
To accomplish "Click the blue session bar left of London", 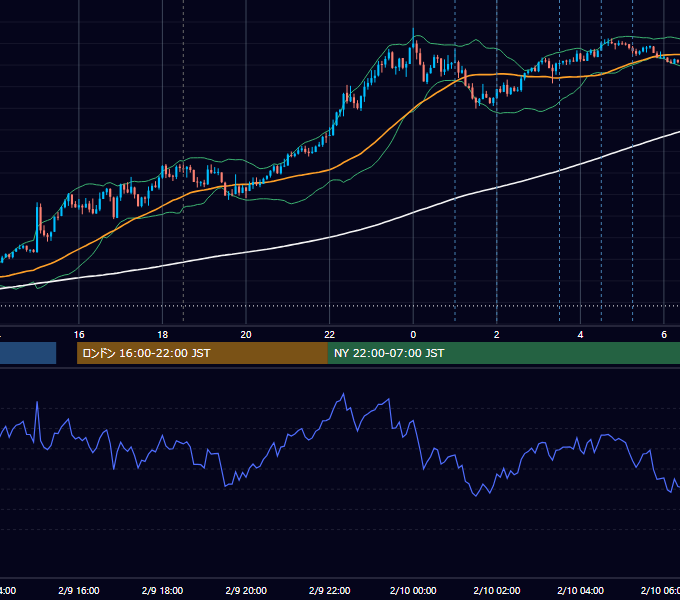I will tap(28, 353).
